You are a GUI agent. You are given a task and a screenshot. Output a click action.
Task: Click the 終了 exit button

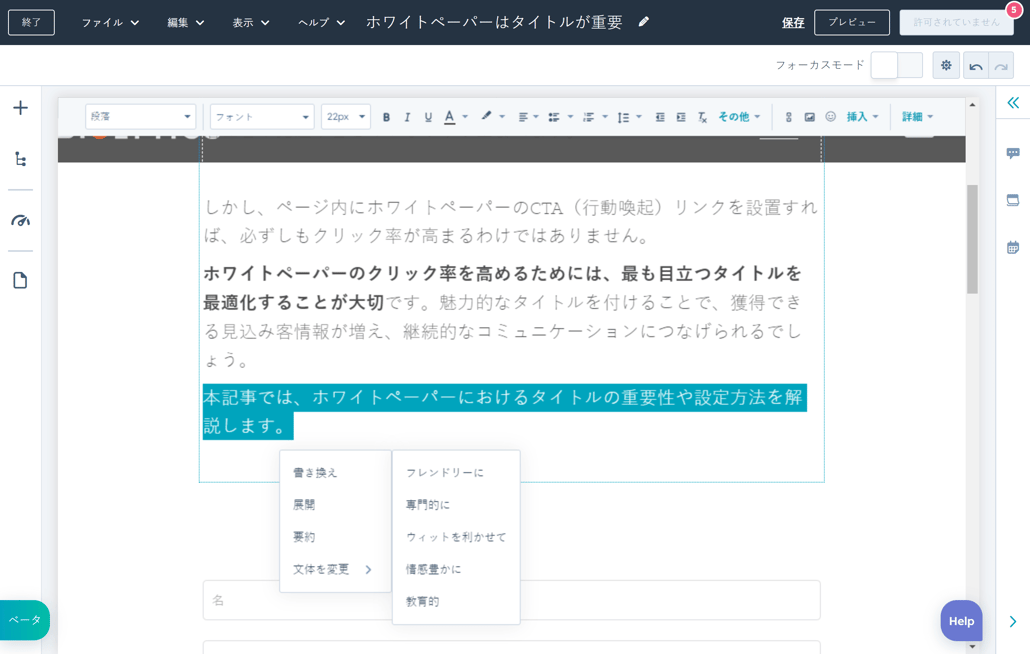(31, 22)
